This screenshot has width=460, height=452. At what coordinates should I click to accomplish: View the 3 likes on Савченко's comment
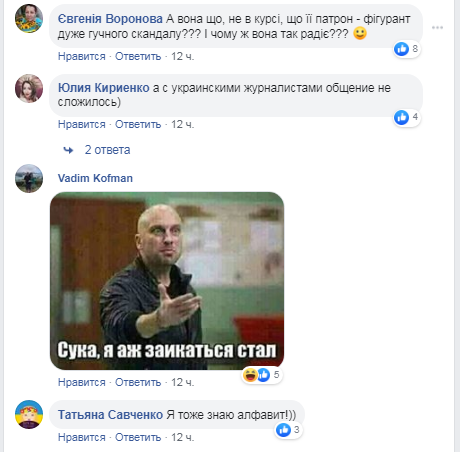(288, 430)
